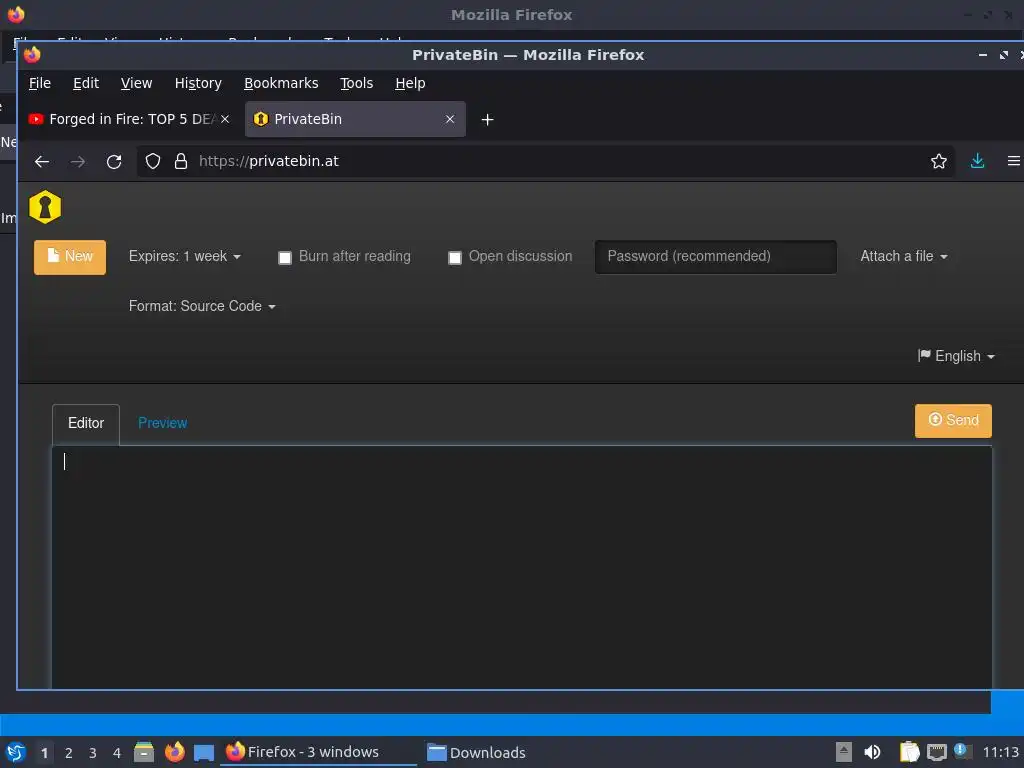Launch the file manager icon in the taskbar

[144, 752]
